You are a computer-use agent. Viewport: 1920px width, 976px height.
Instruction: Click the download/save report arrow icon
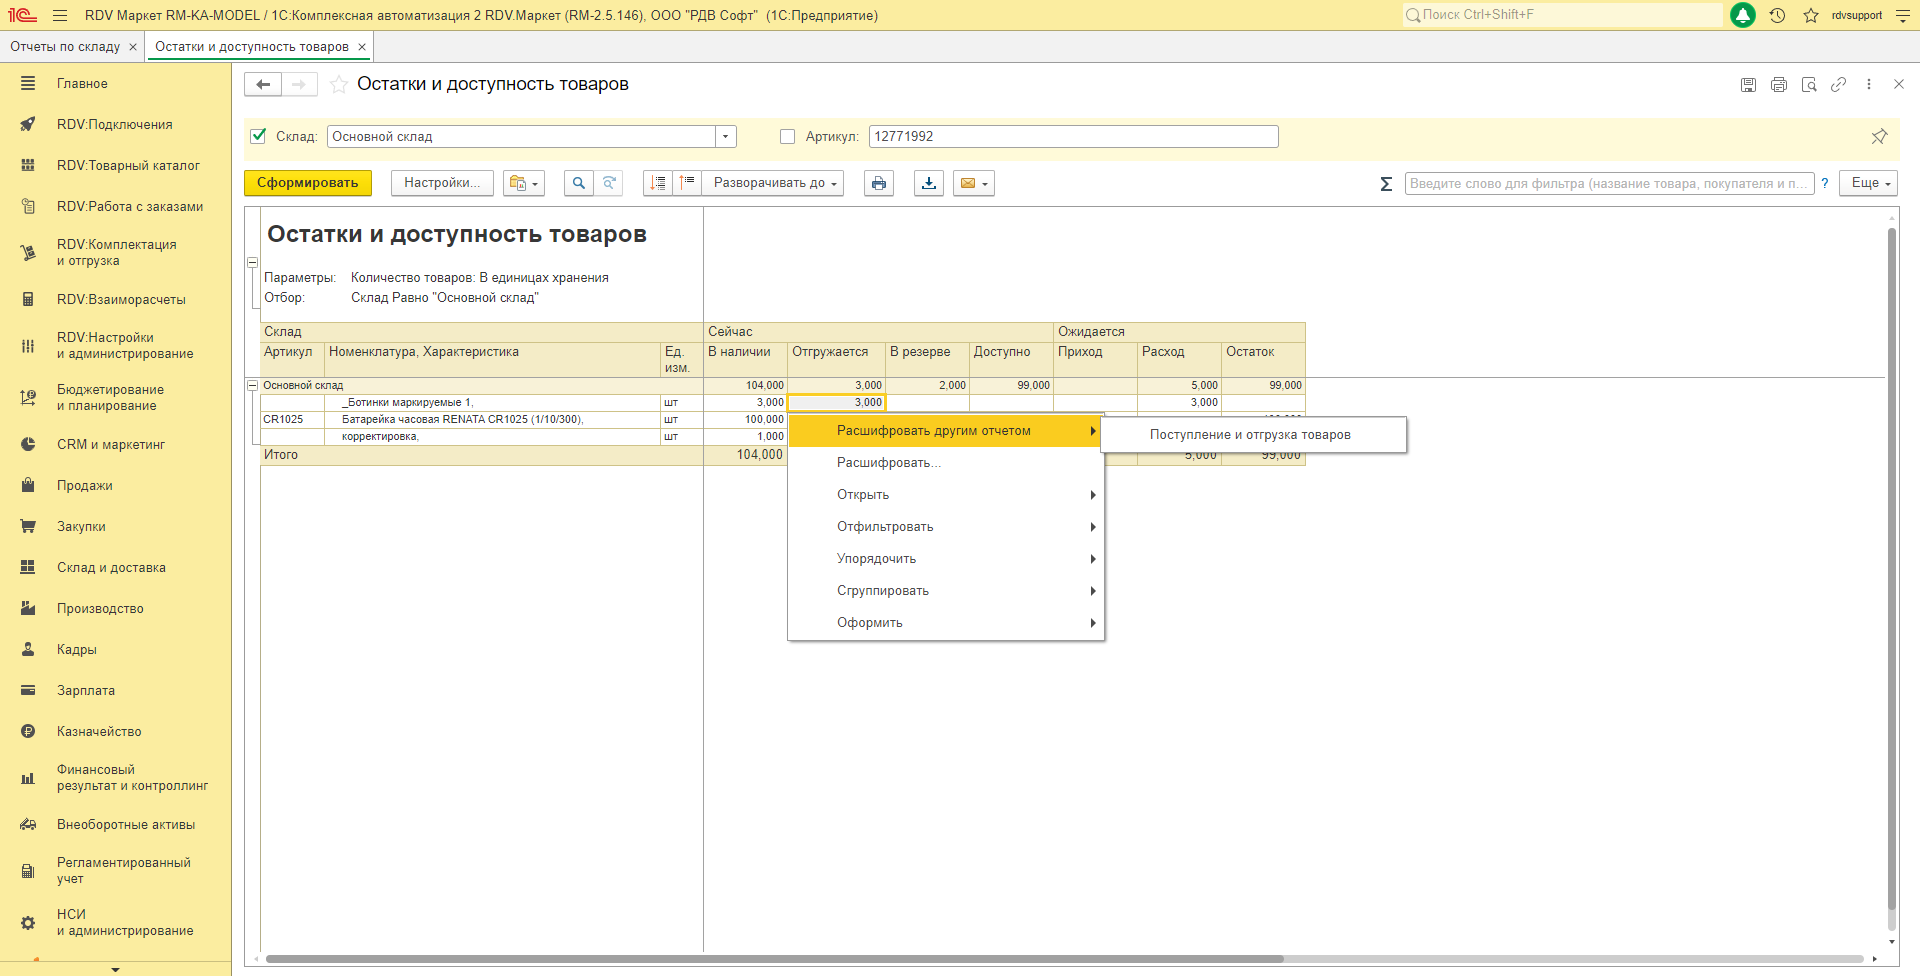[929, 183]
